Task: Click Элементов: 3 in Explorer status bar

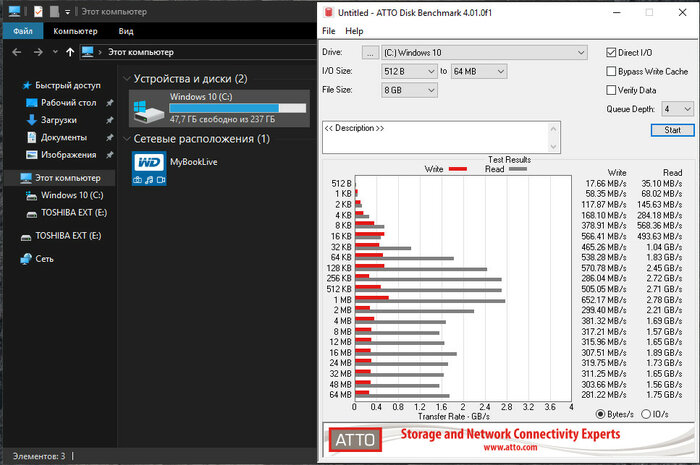Action: coord(39,456)
